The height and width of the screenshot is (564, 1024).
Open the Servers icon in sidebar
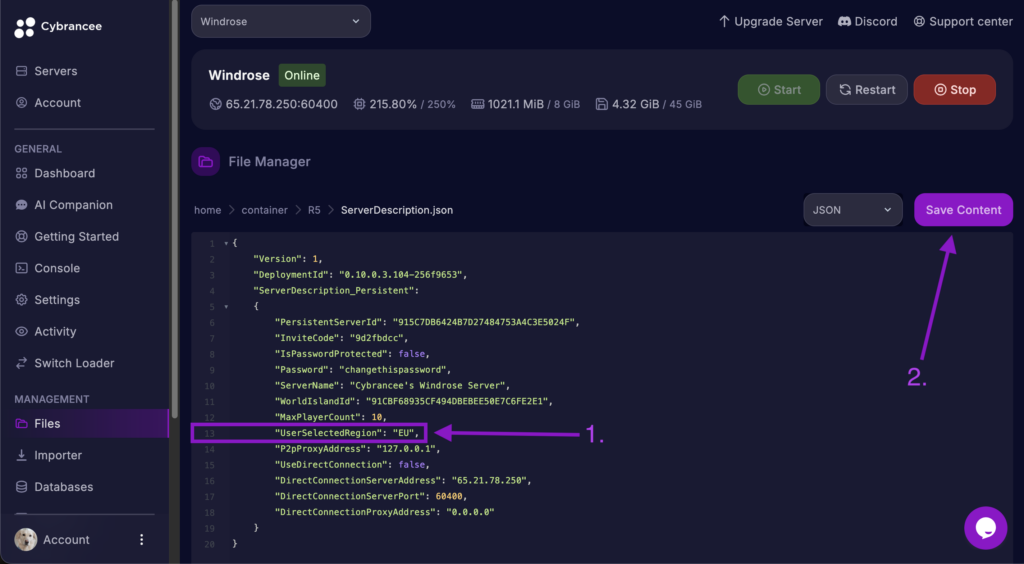[x=22, y=71]
